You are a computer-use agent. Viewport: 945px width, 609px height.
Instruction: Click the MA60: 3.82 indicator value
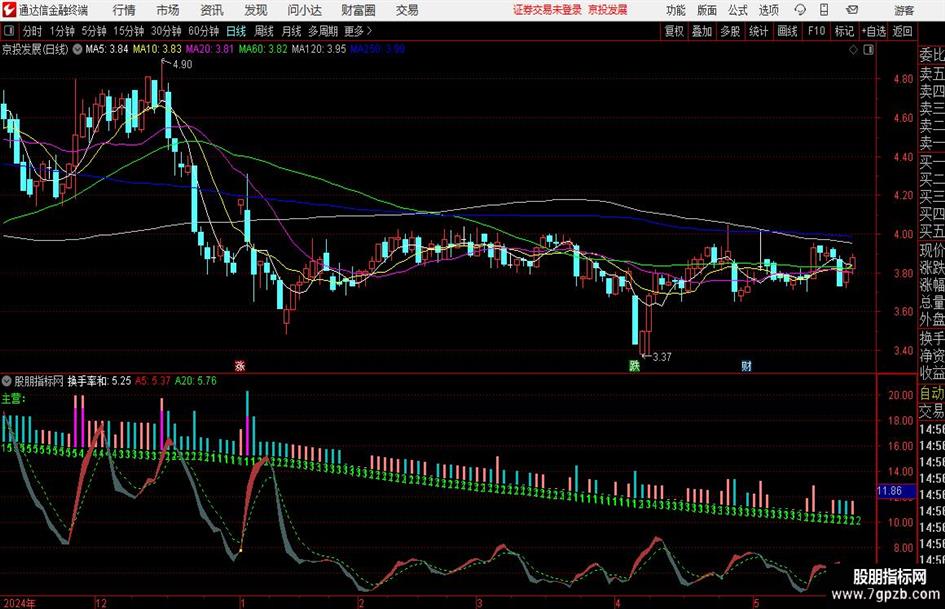[x=263, y=49]
